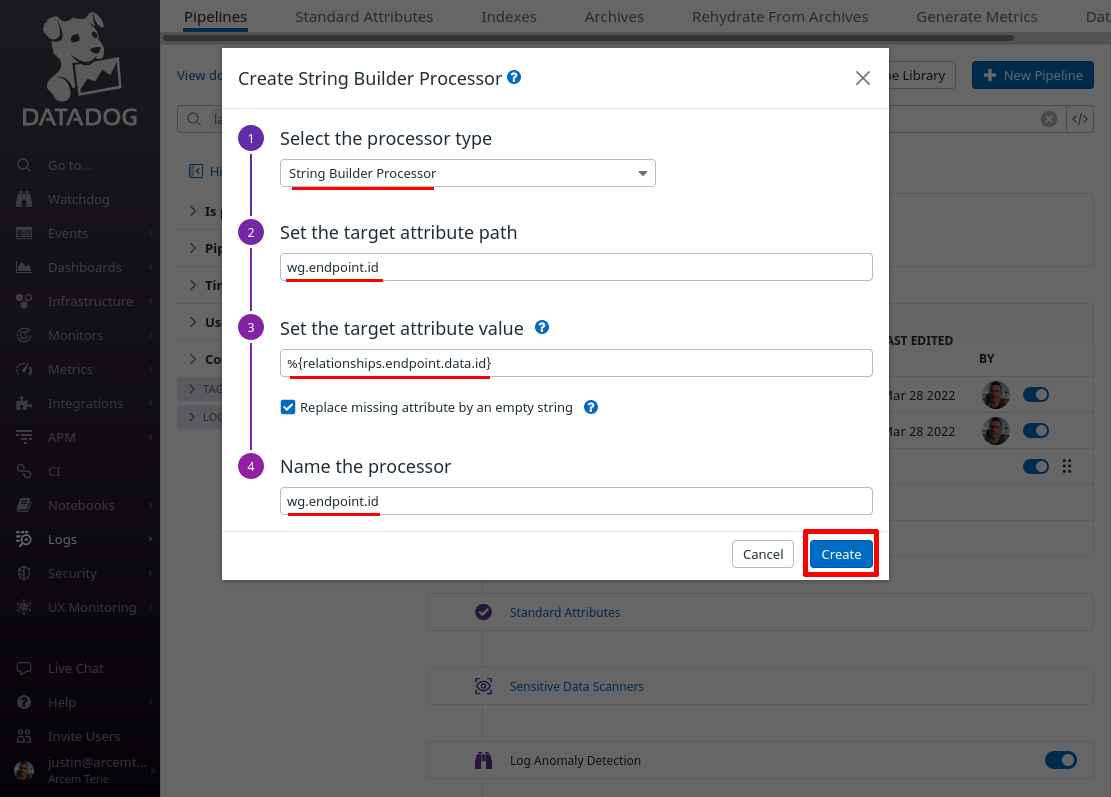Click the Create button
The width and height of the screenshot is (1111, 797).
pyautogui.click(x=841, y=554)
